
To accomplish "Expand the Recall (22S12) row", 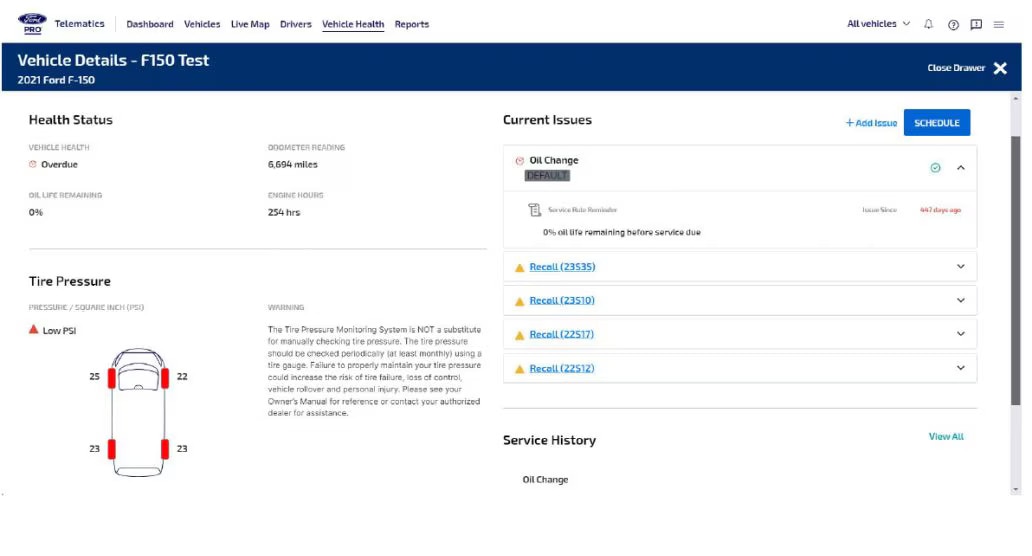I will pyautogui.click(x=961, y=368).
